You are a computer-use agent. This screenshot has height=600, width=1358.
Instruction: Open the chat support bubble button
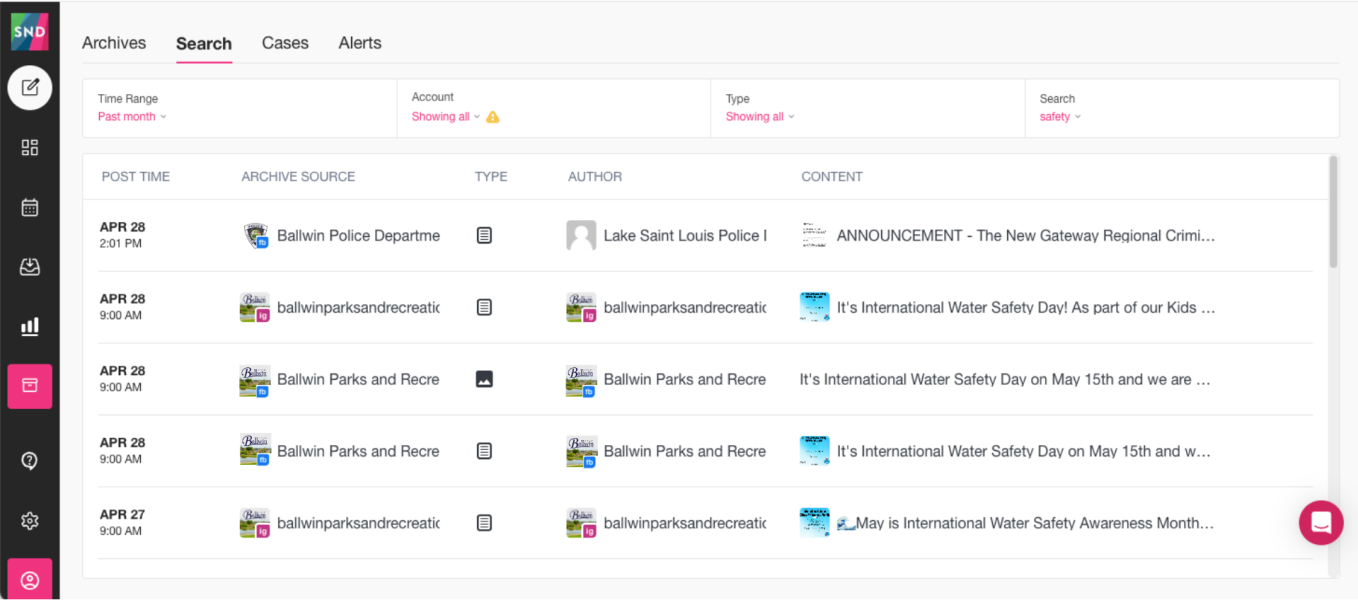1320,522
